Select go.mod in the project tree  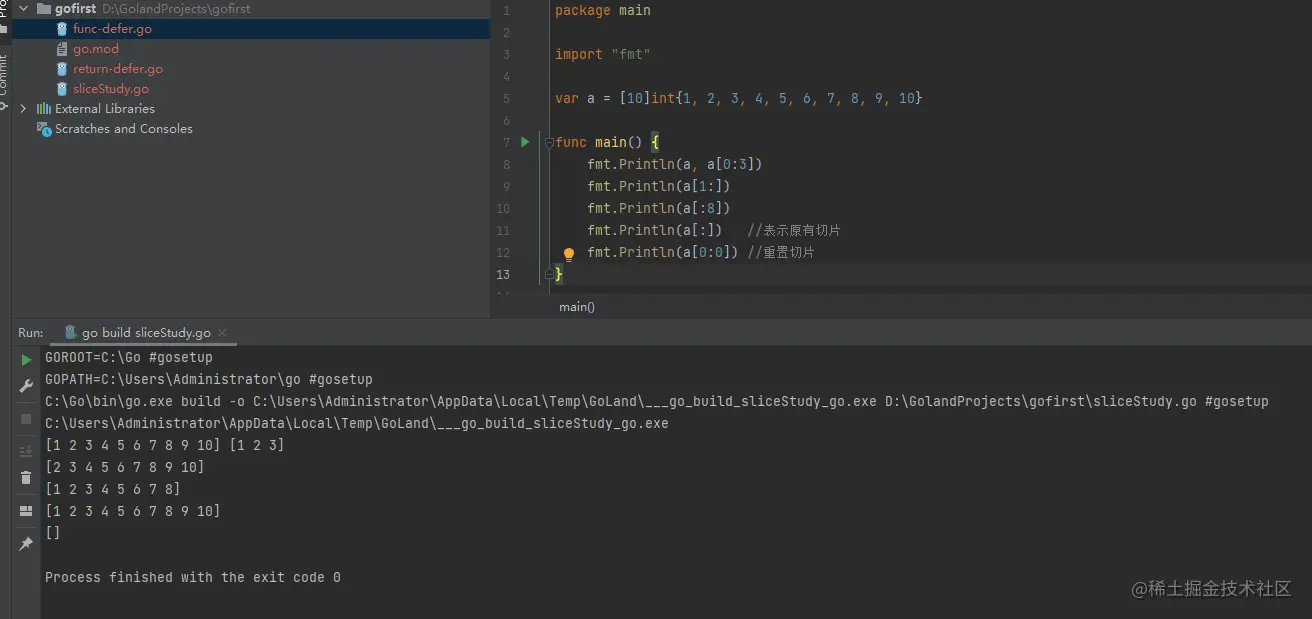(96, 49)
